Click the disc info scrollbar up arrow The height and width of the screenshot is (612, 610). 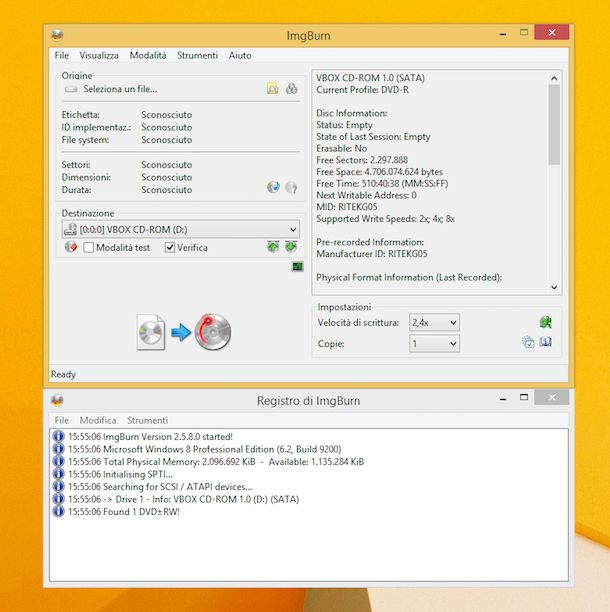554,78
